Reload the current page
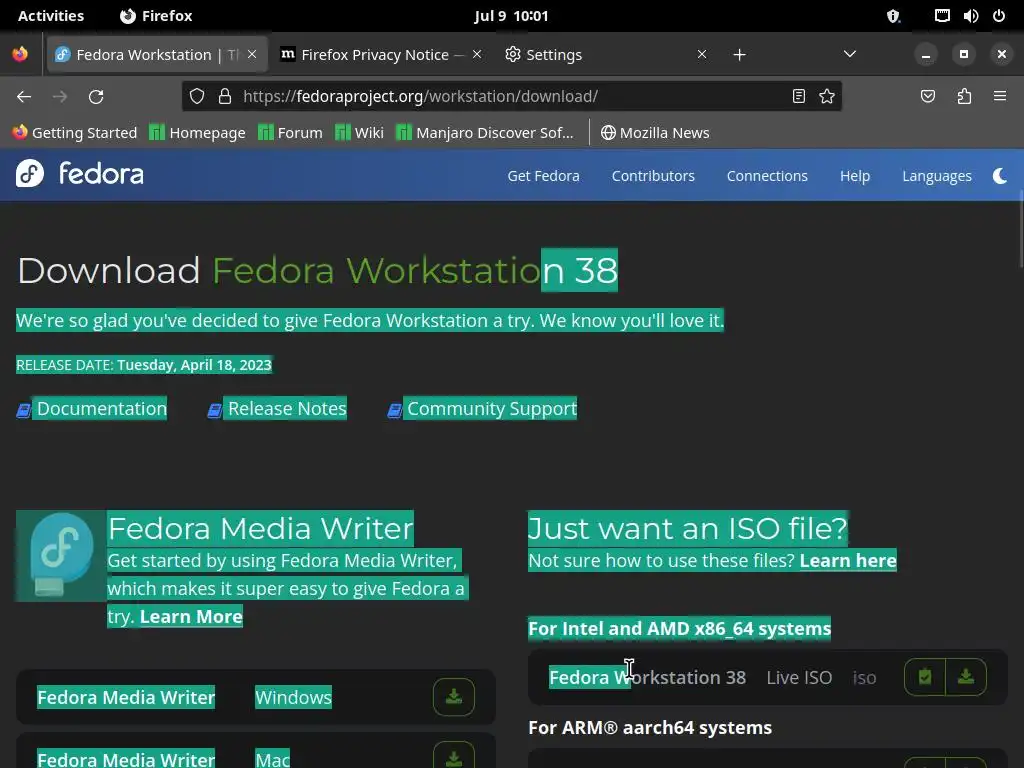 [x=96, y=97]
